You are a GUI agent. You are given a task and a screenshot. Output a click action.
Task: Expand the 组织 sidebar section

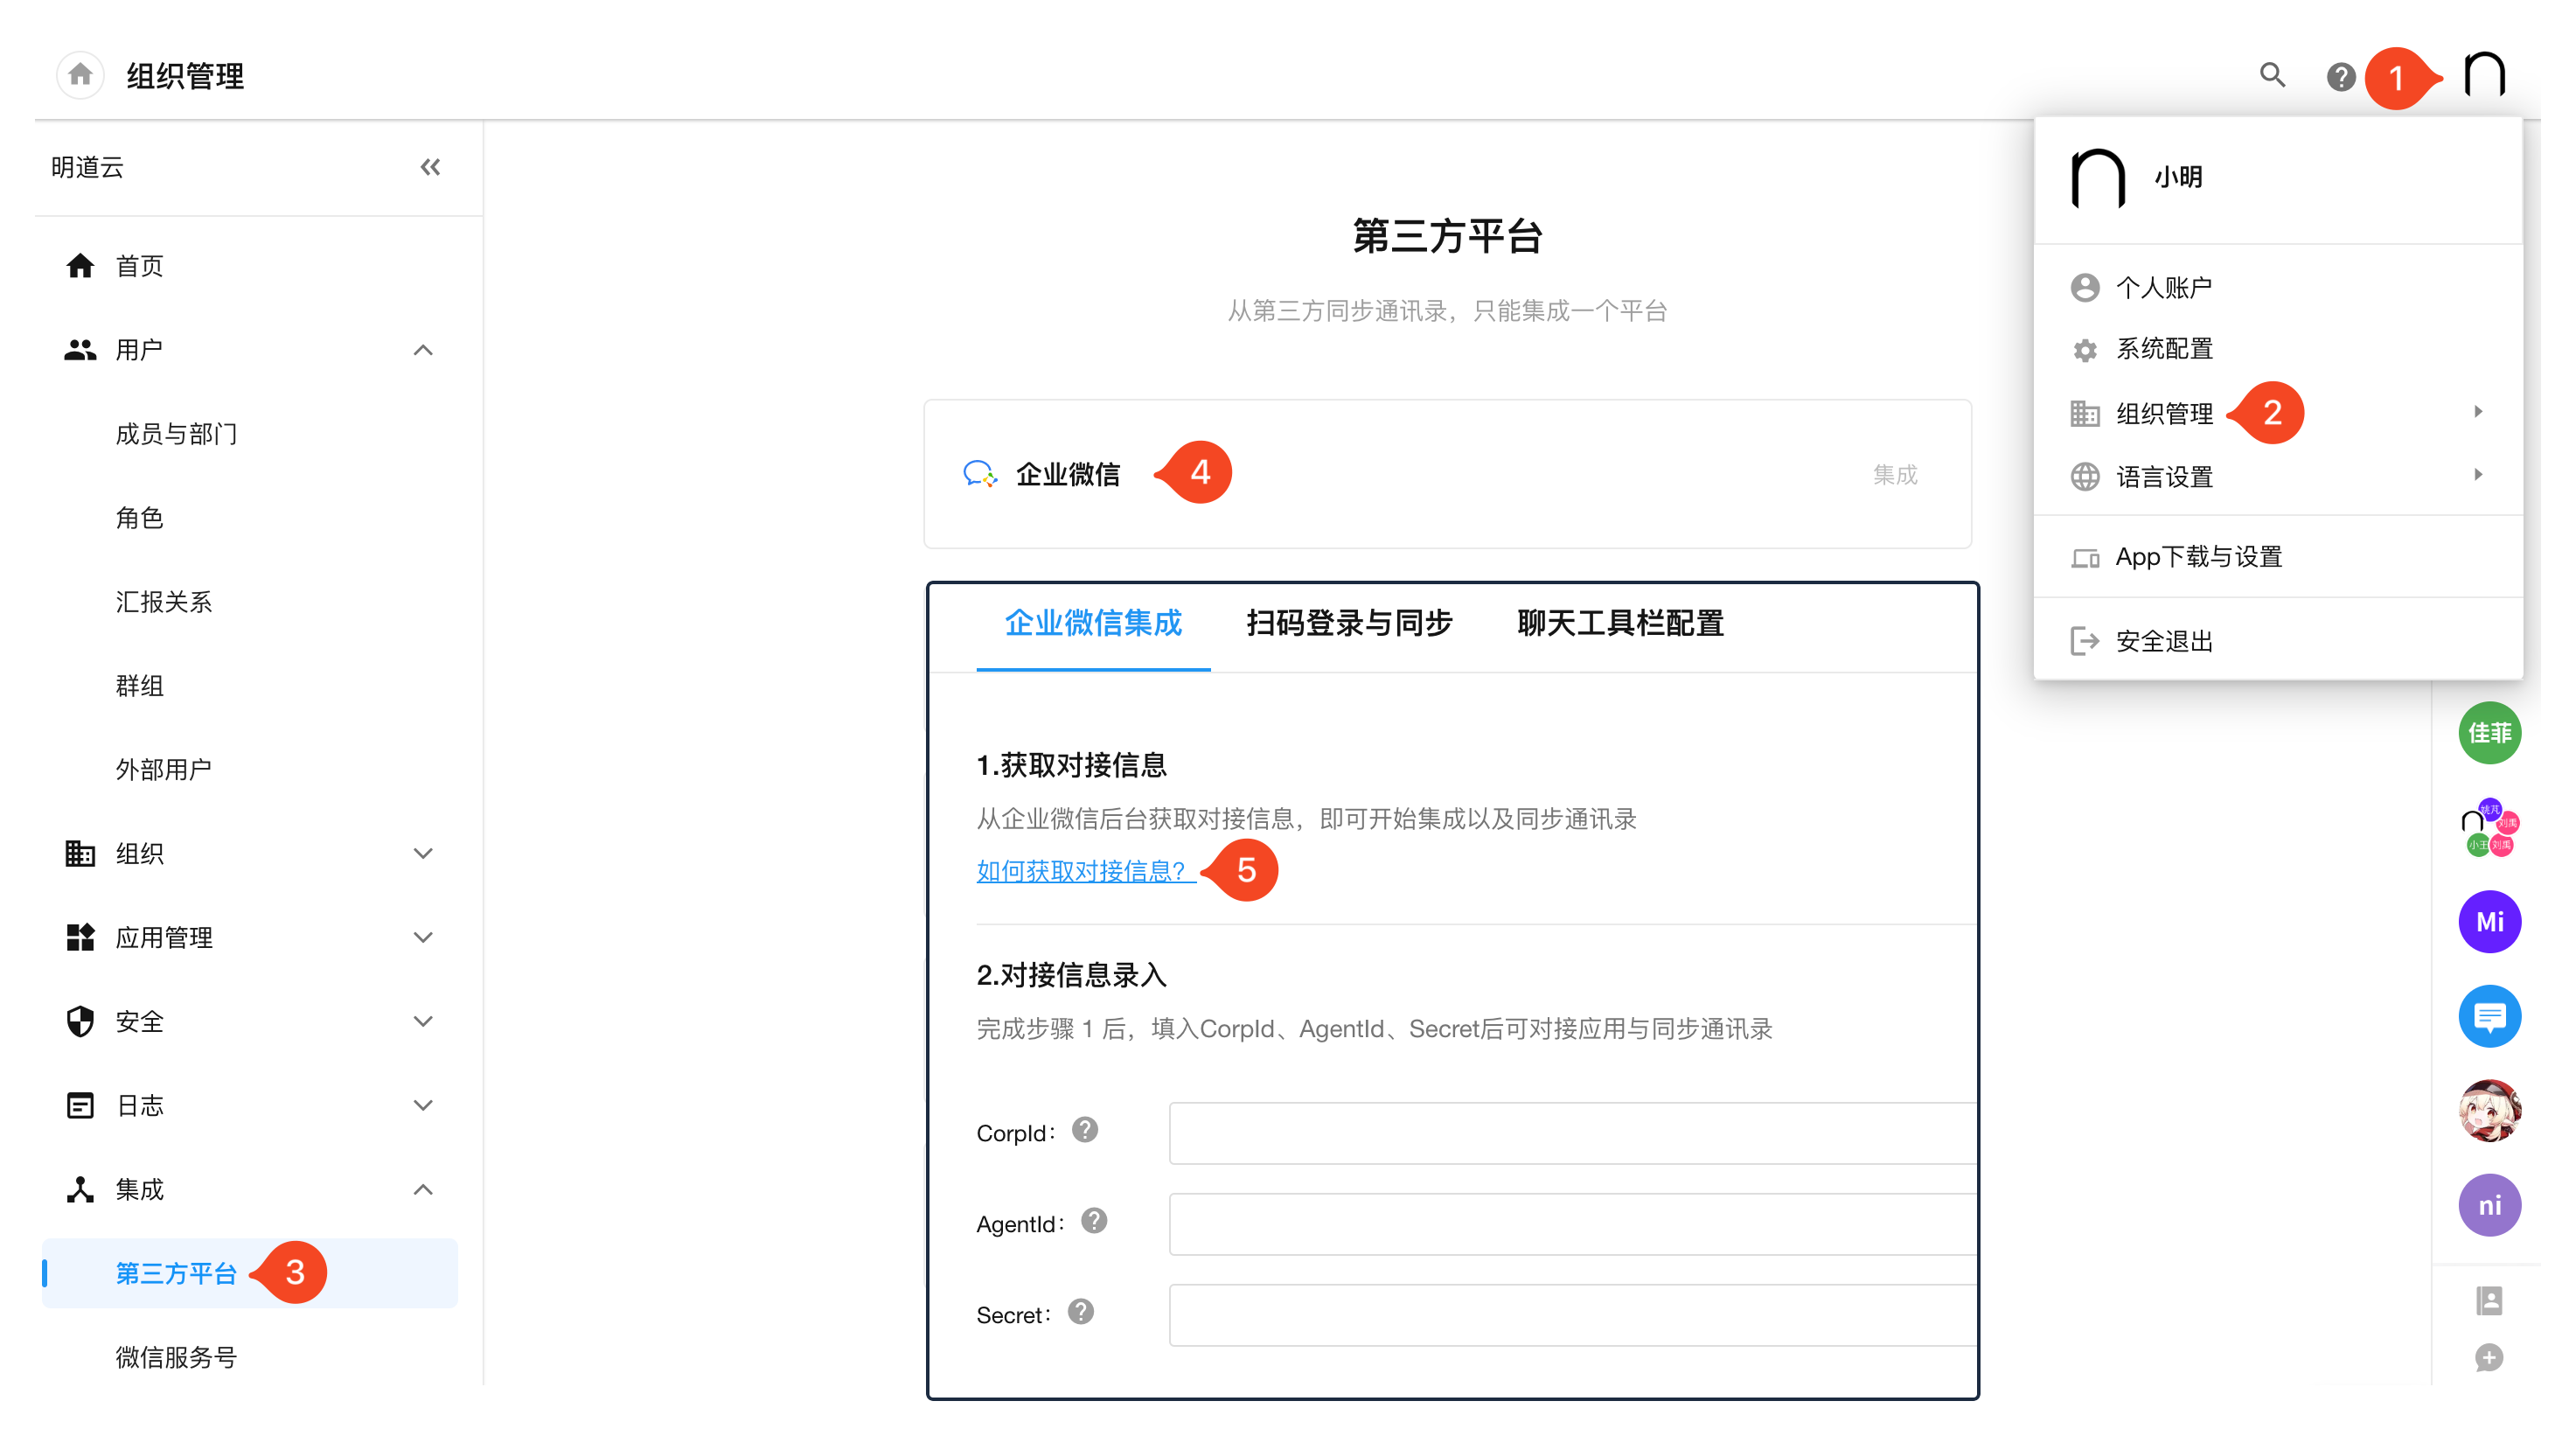pos(423,853)
